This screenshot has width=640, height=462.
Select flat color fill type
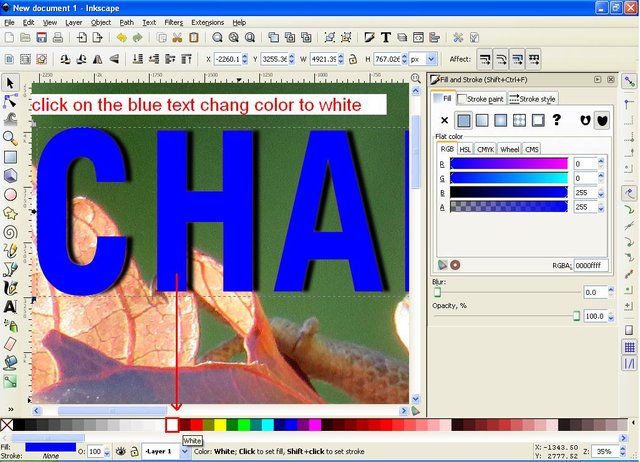click(x=463, y=120)
